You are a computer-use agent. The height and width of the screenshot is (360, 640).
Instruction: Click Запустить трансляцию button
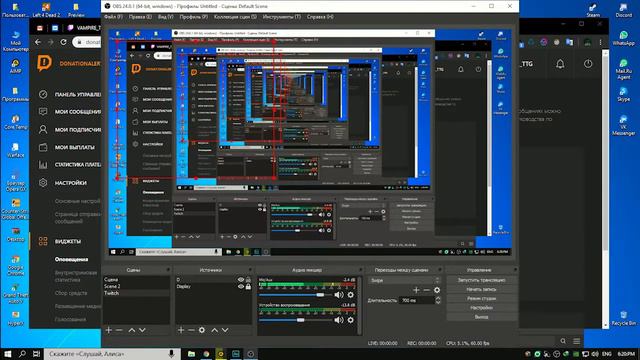click(x=481, y=280)
